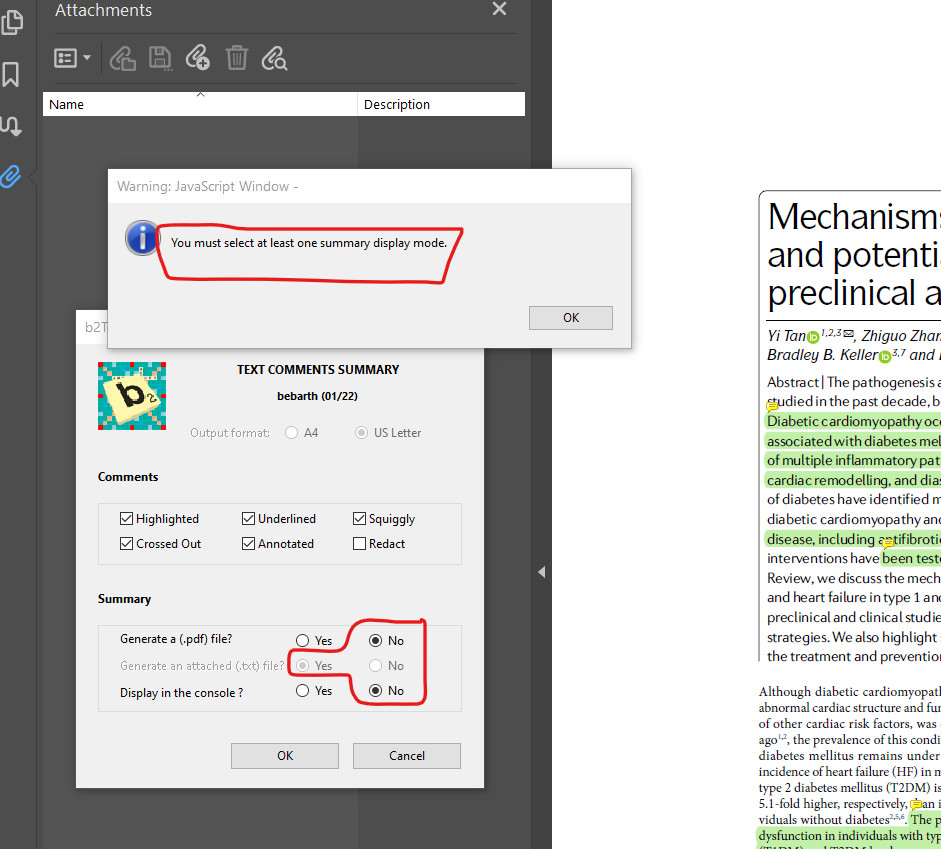Add a new attachment
This screenshot has height=849, width=941.
pos(197,58)
